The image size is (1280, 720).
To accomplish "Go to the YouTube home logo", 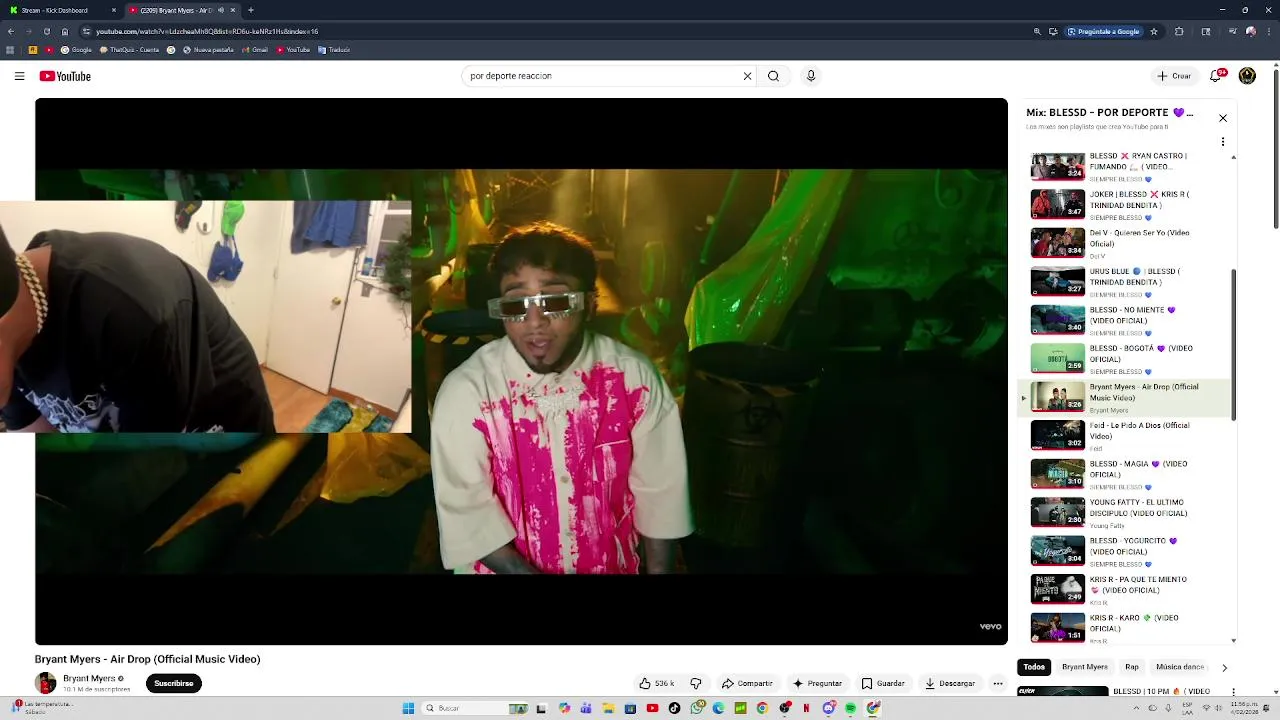I will (x=65, y=76).
